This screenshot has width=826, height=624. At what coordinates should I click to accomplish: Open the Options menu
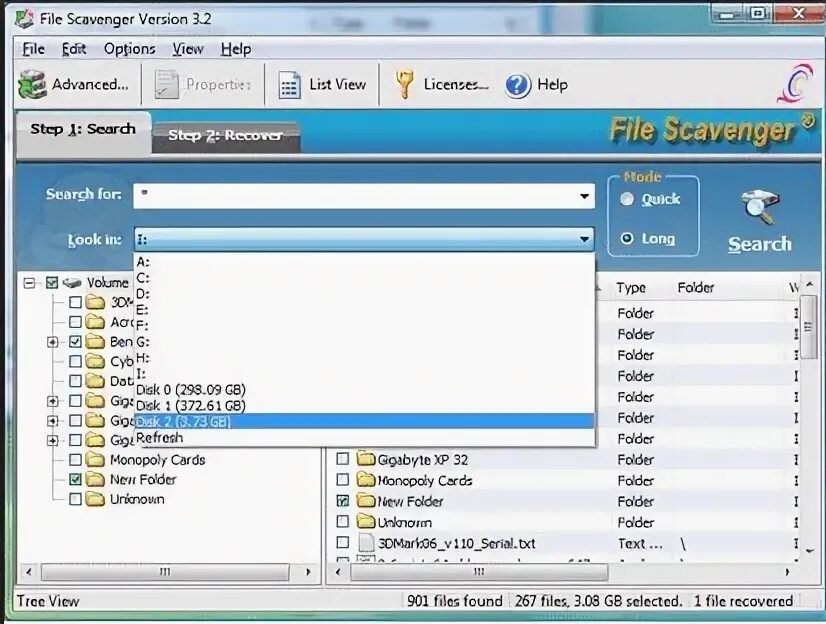pyautogui.click(x=130, y=49)
